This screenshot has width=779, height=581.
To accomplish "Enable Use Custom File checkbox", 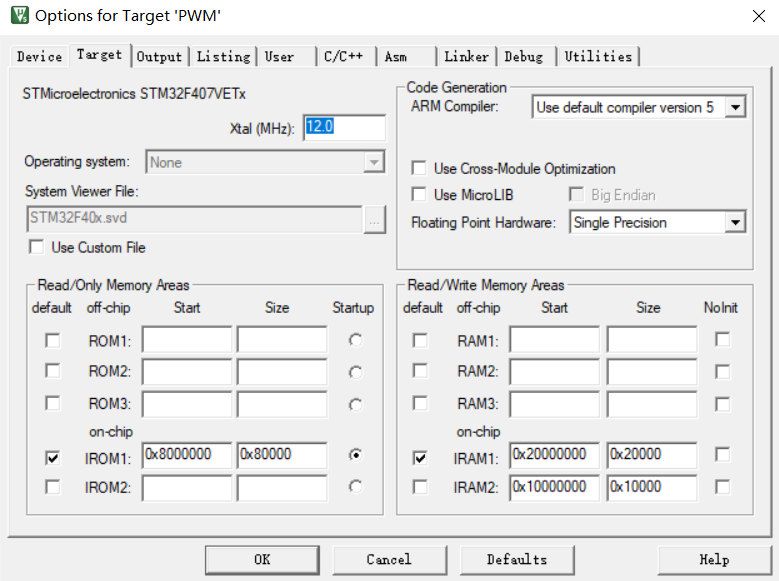I will [x=36, y=247].
